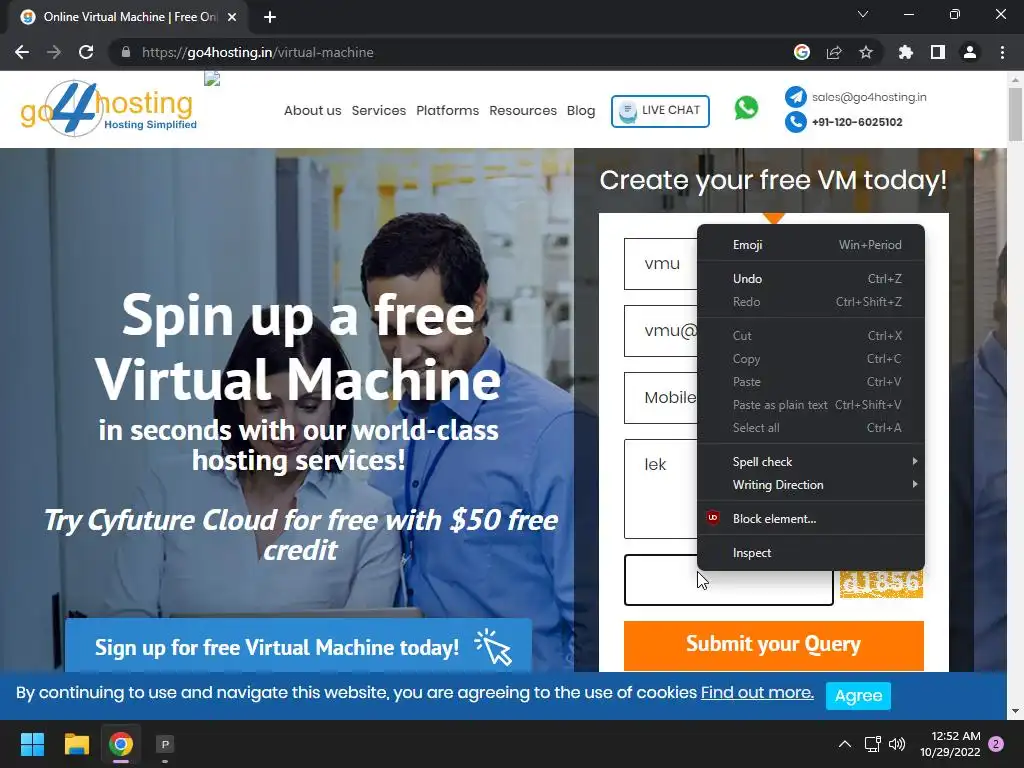Screen dimensions: 1024x768
Task: Click the volume speaker tray icon
Action: [897, 744]
